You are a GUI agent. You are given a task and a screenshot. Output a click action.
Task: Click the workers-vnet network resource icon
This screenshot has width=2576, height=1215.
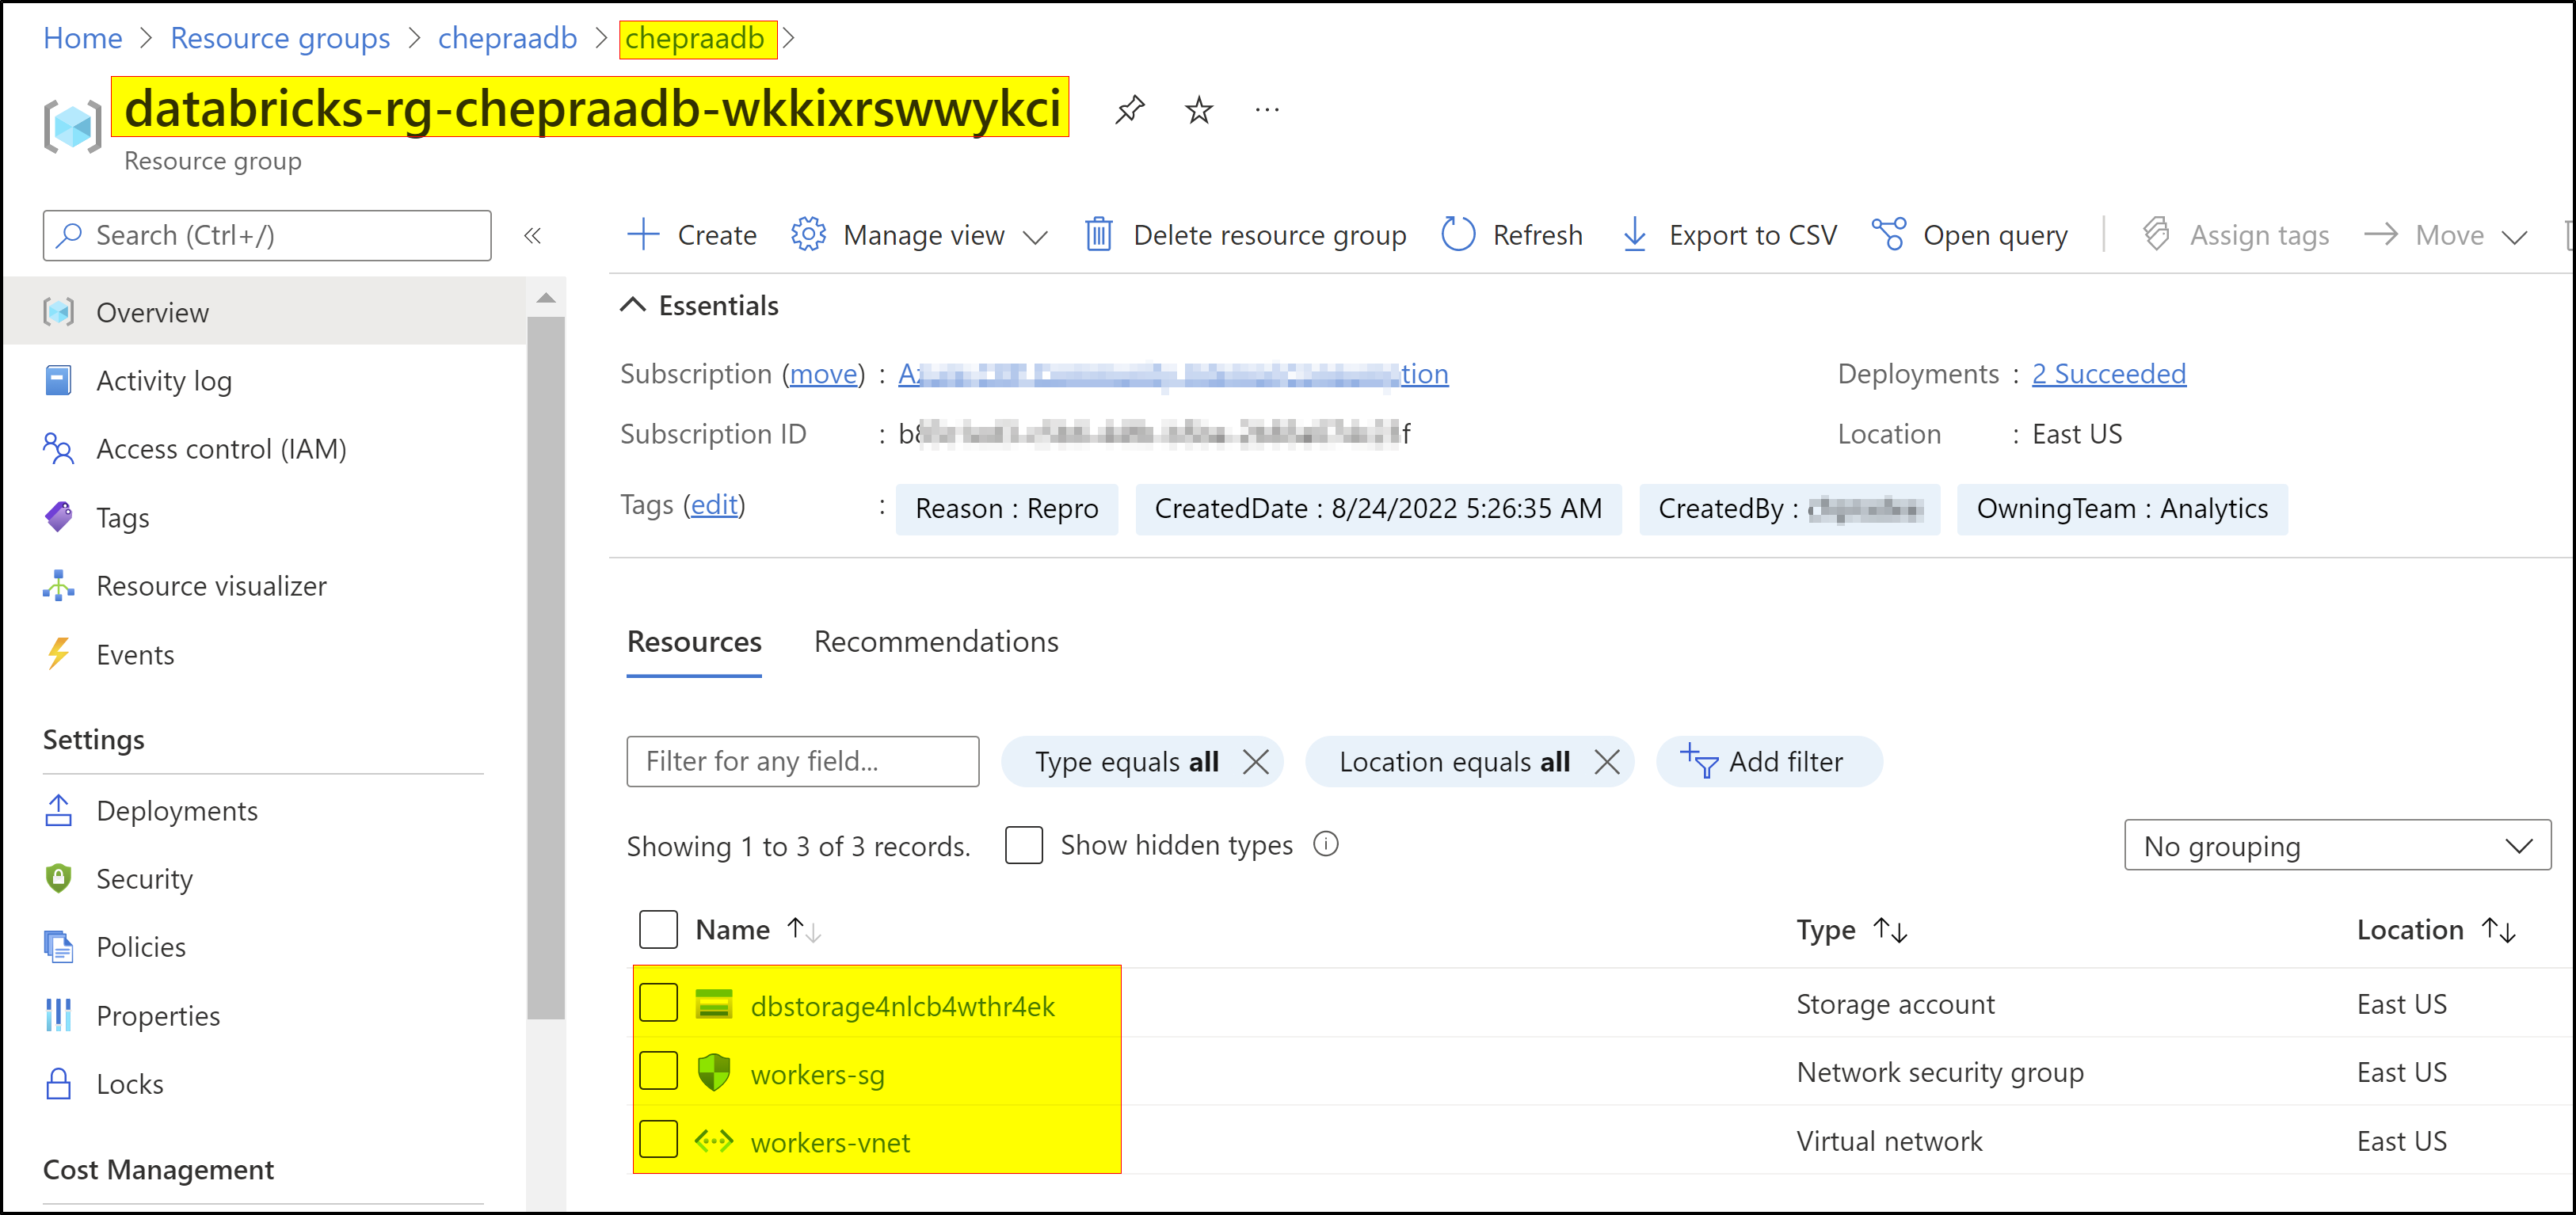(714, 1140)
